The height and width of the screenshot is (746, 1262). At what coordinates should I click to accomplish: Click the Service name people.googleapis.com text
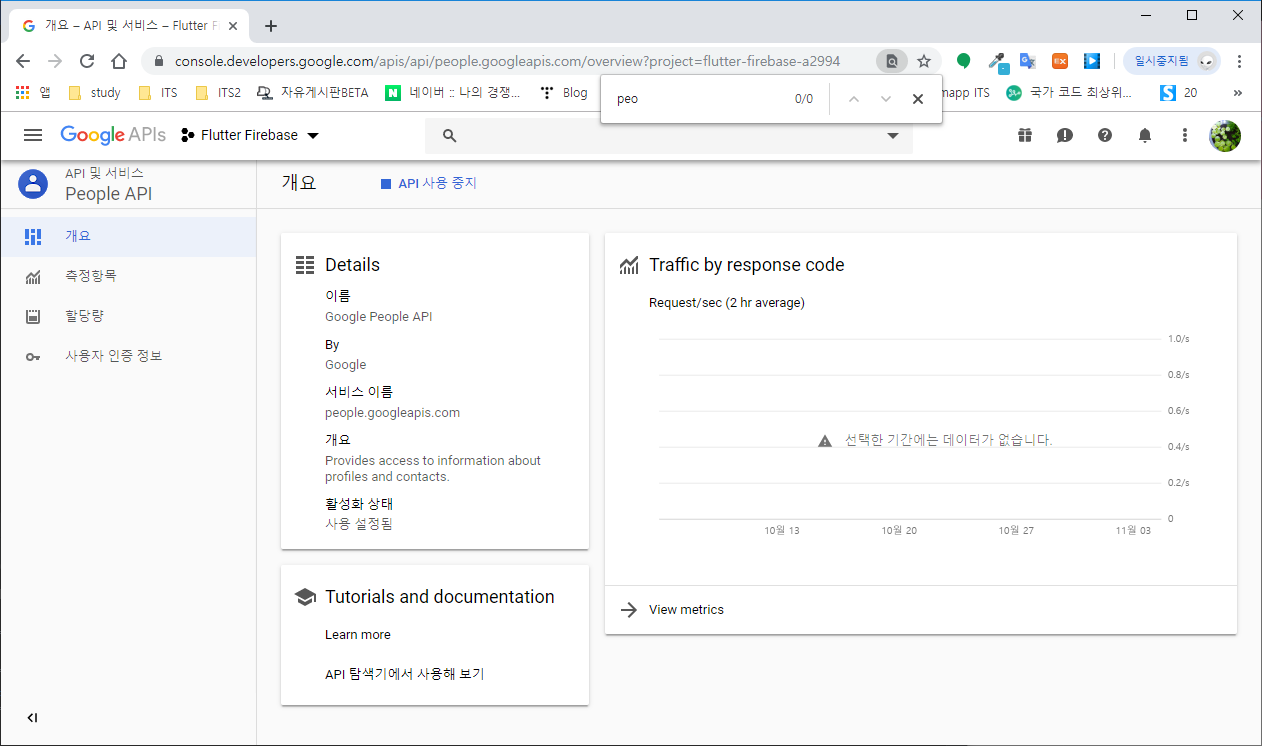[x=392, y=413]
